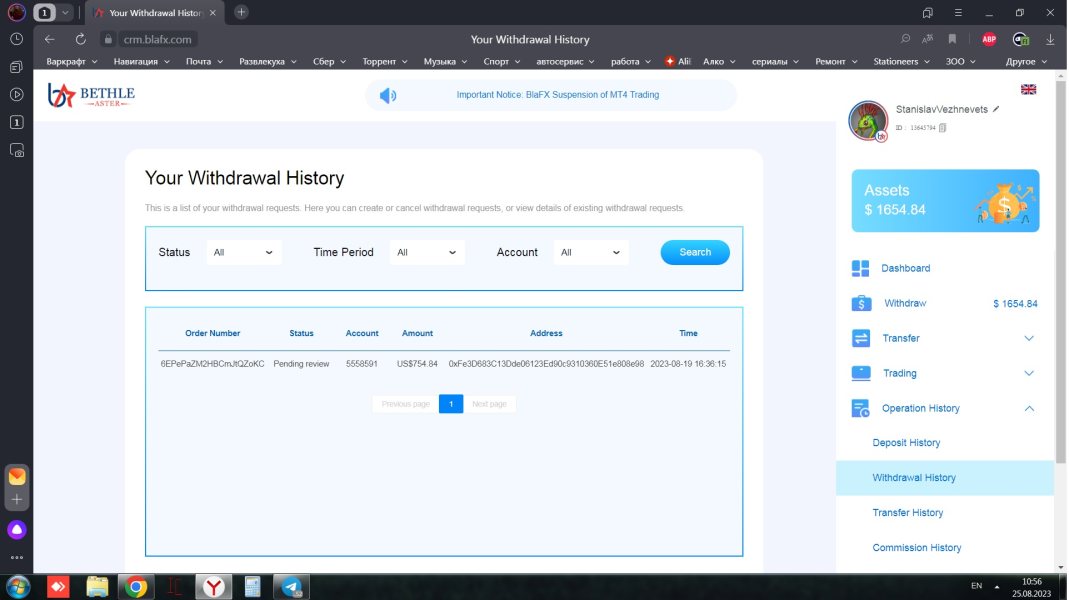Open the Windows Start menu
Viewport: 1069px width, 600px height.
click(18, 587)
